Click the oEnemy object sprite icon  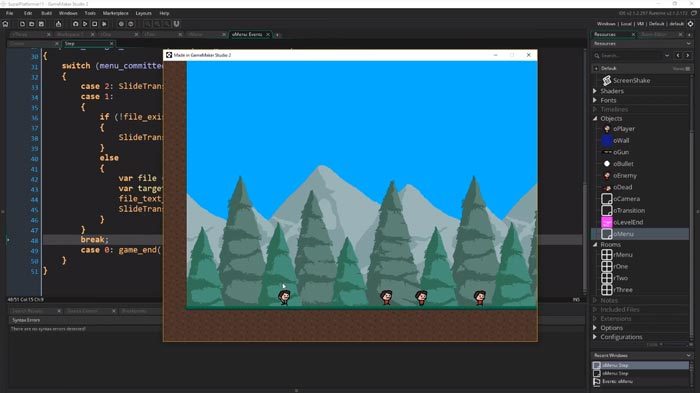click(607, 176)
